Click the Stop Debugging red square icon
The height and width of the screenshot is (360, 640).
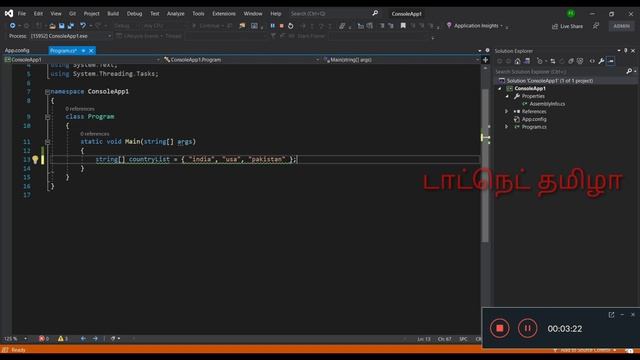point(282,26)
